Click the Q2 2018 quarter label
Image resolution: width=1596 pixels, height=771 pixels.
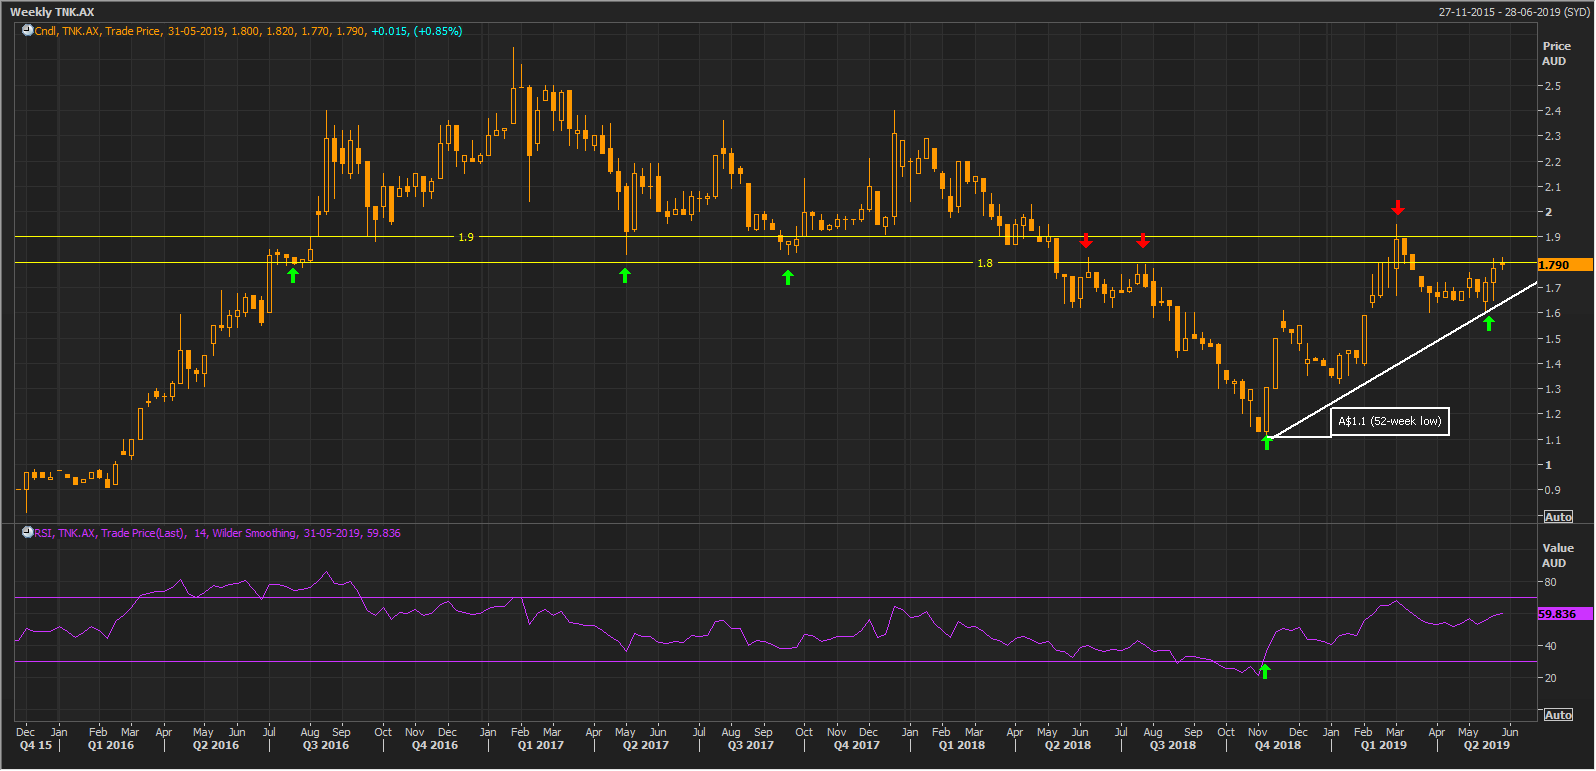tap(1068, 745)
